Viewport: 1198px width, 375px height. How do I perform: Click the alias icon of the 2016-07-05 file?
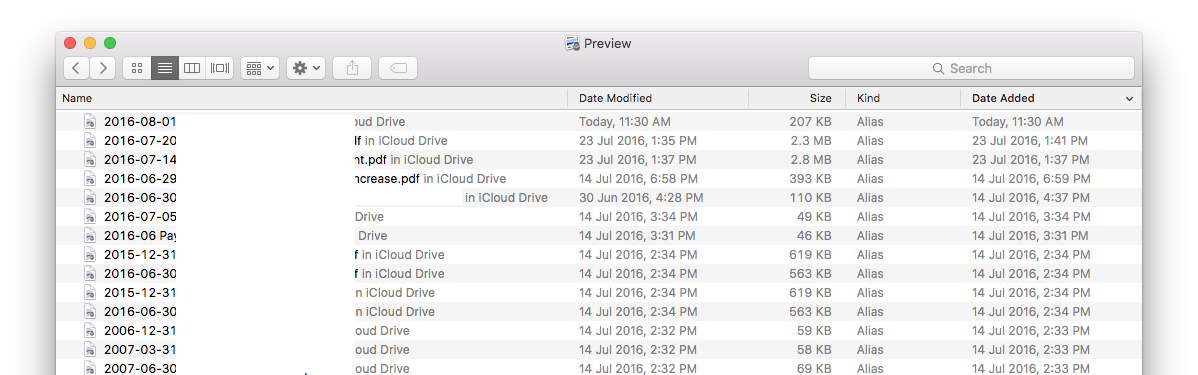click(90, 217)
